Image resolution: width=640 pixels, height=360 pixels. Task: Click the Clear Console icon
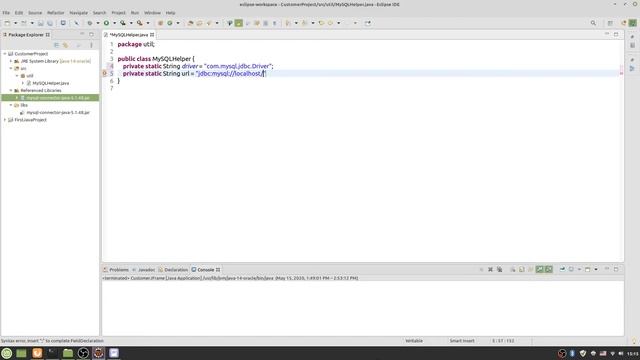pyautogui.click(x=513, y=269)
